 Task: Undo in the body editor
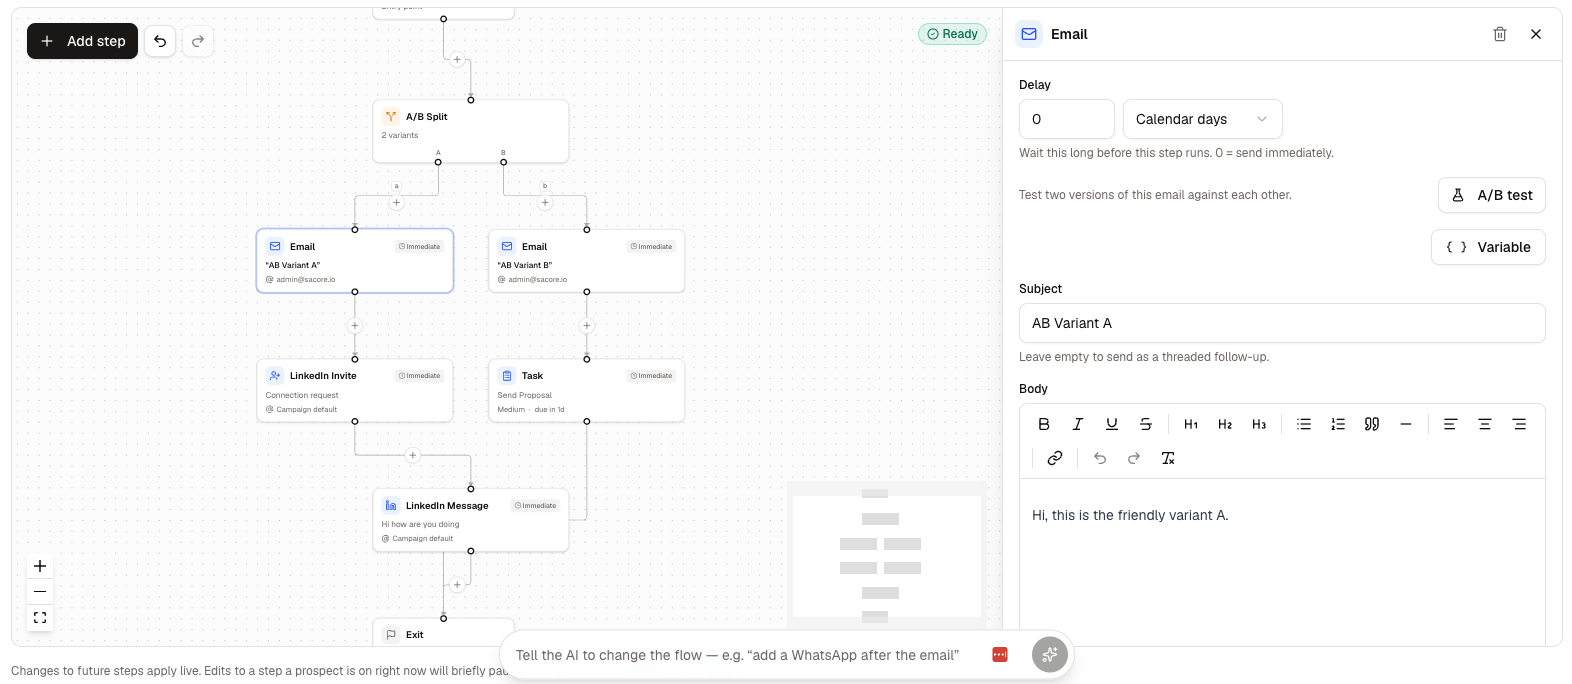click(1100, 458)
